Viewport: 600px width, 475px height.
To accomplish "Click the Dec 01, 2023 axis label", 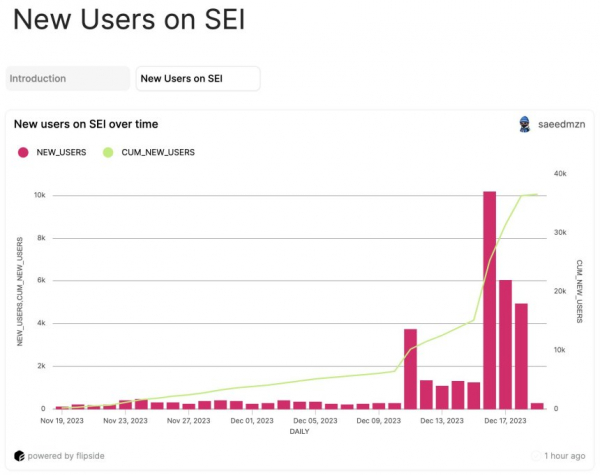I will (252, 421).
